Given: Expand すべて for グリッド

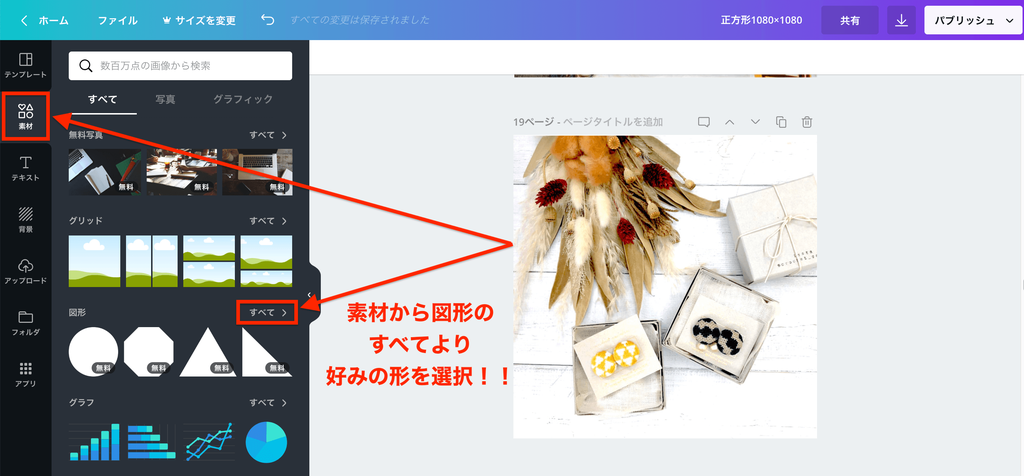Looking at the screenshot, I should tap(268, 221).
